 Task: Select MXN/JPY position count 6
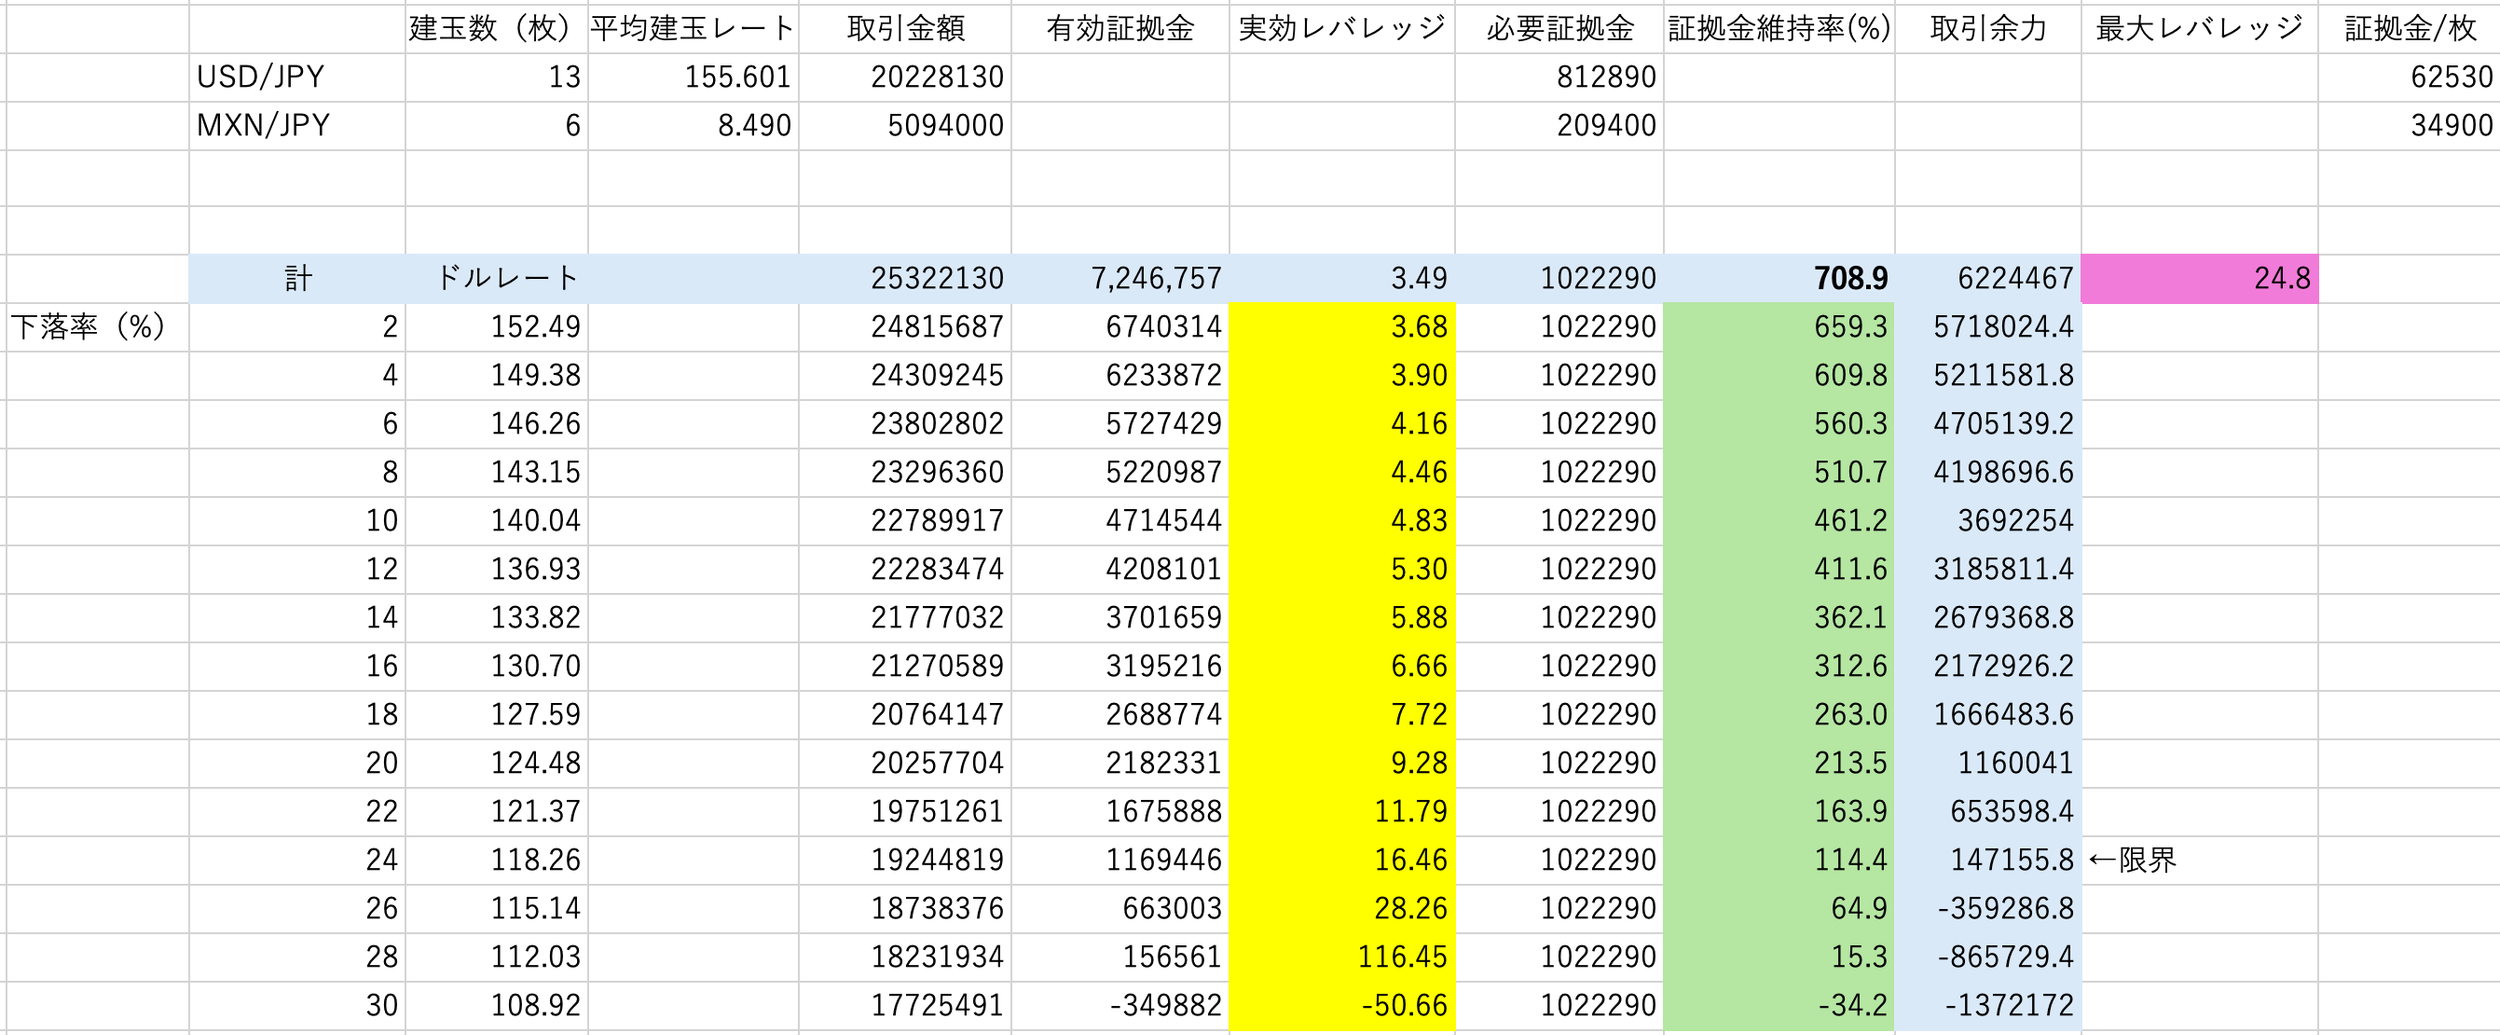point(496,125)
